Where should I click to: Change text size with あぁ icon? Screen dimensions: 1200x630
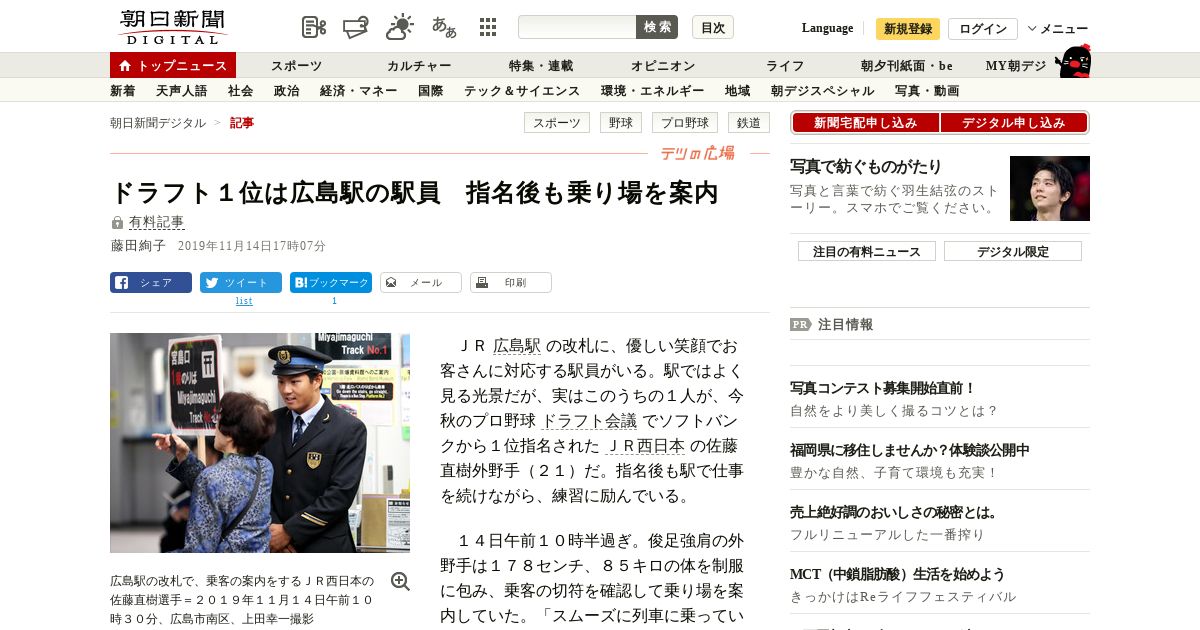coord(444,27)
